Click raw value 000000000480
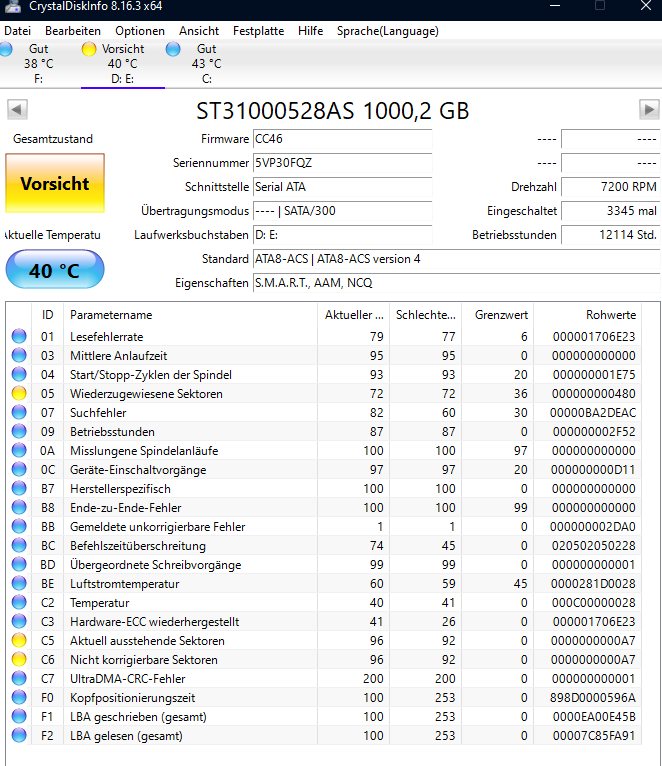The width and height of the screenshot is (662, 766). click(x=594, y=394)
